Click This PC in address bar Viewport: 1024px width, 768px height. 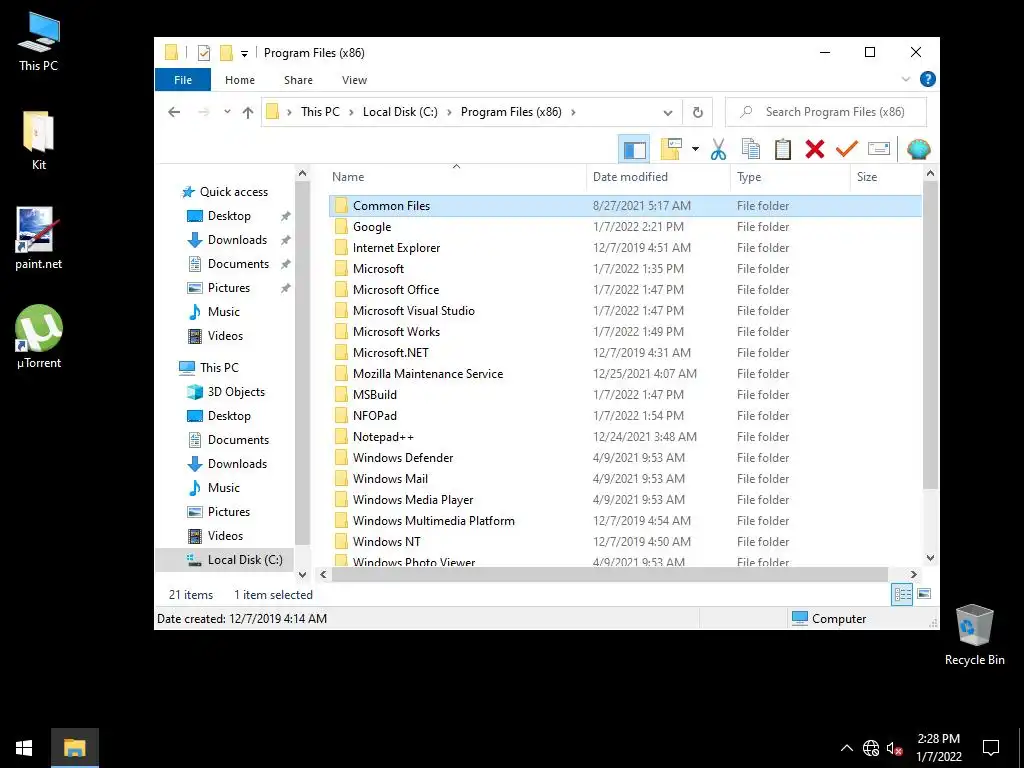pyautogui.click(x=320, y=112)
